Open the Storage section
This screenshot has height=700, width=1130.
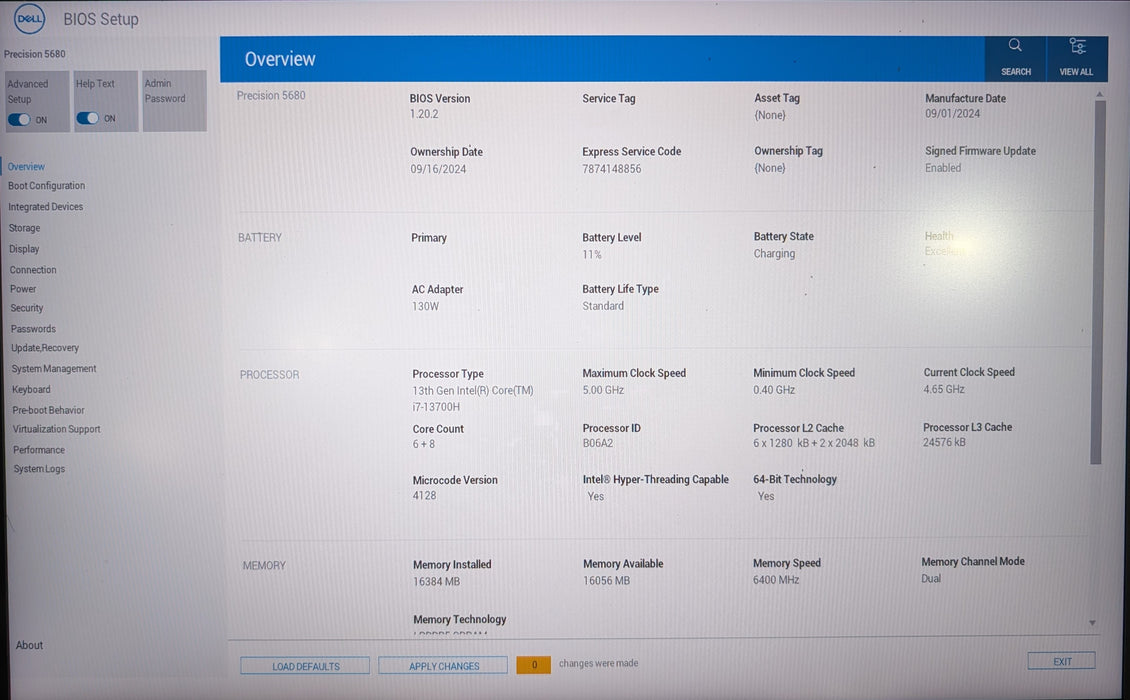pyautogui.click(x=25, y=228)
